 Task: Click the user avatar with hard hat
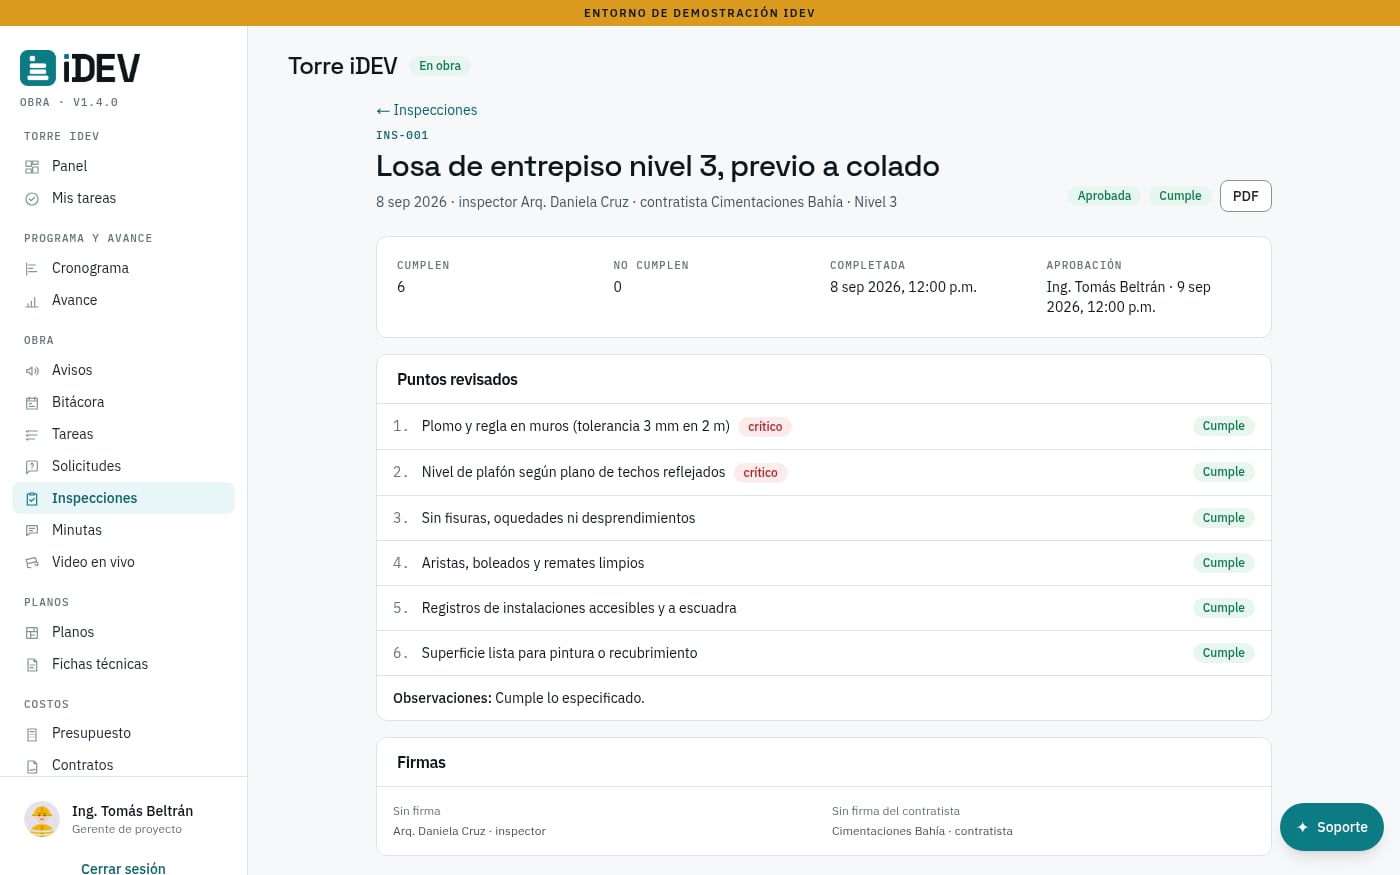point(42,819)
